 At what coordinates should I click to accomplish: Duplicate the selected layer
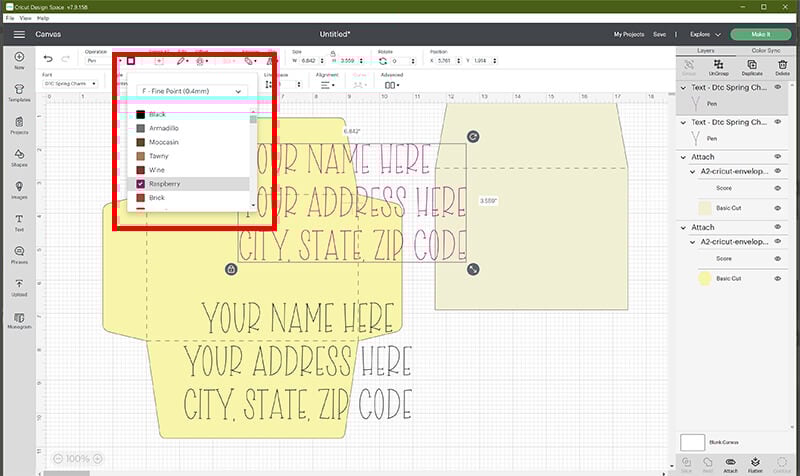[x=752, y=67]
